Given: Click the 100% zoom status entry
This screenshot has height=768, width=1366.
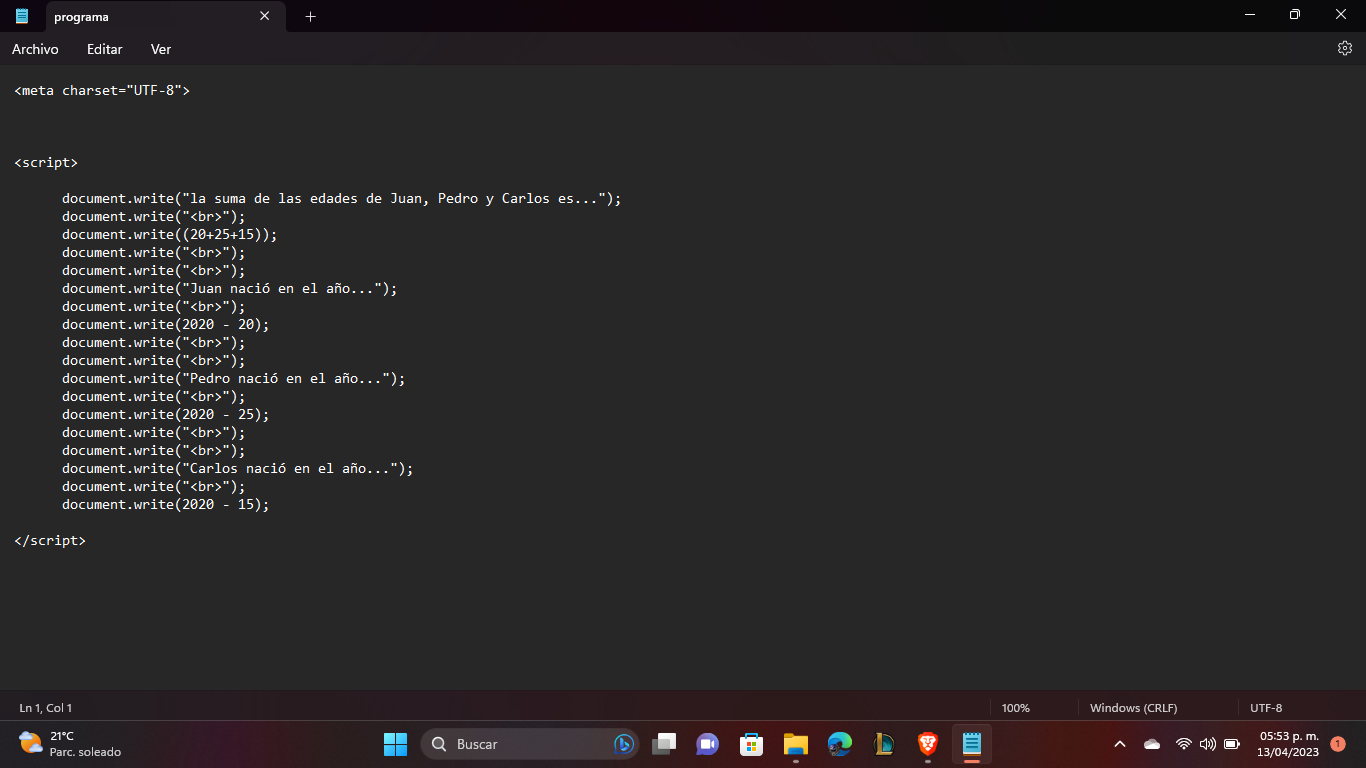Looking at the screenshot, I should [1016, 708].
